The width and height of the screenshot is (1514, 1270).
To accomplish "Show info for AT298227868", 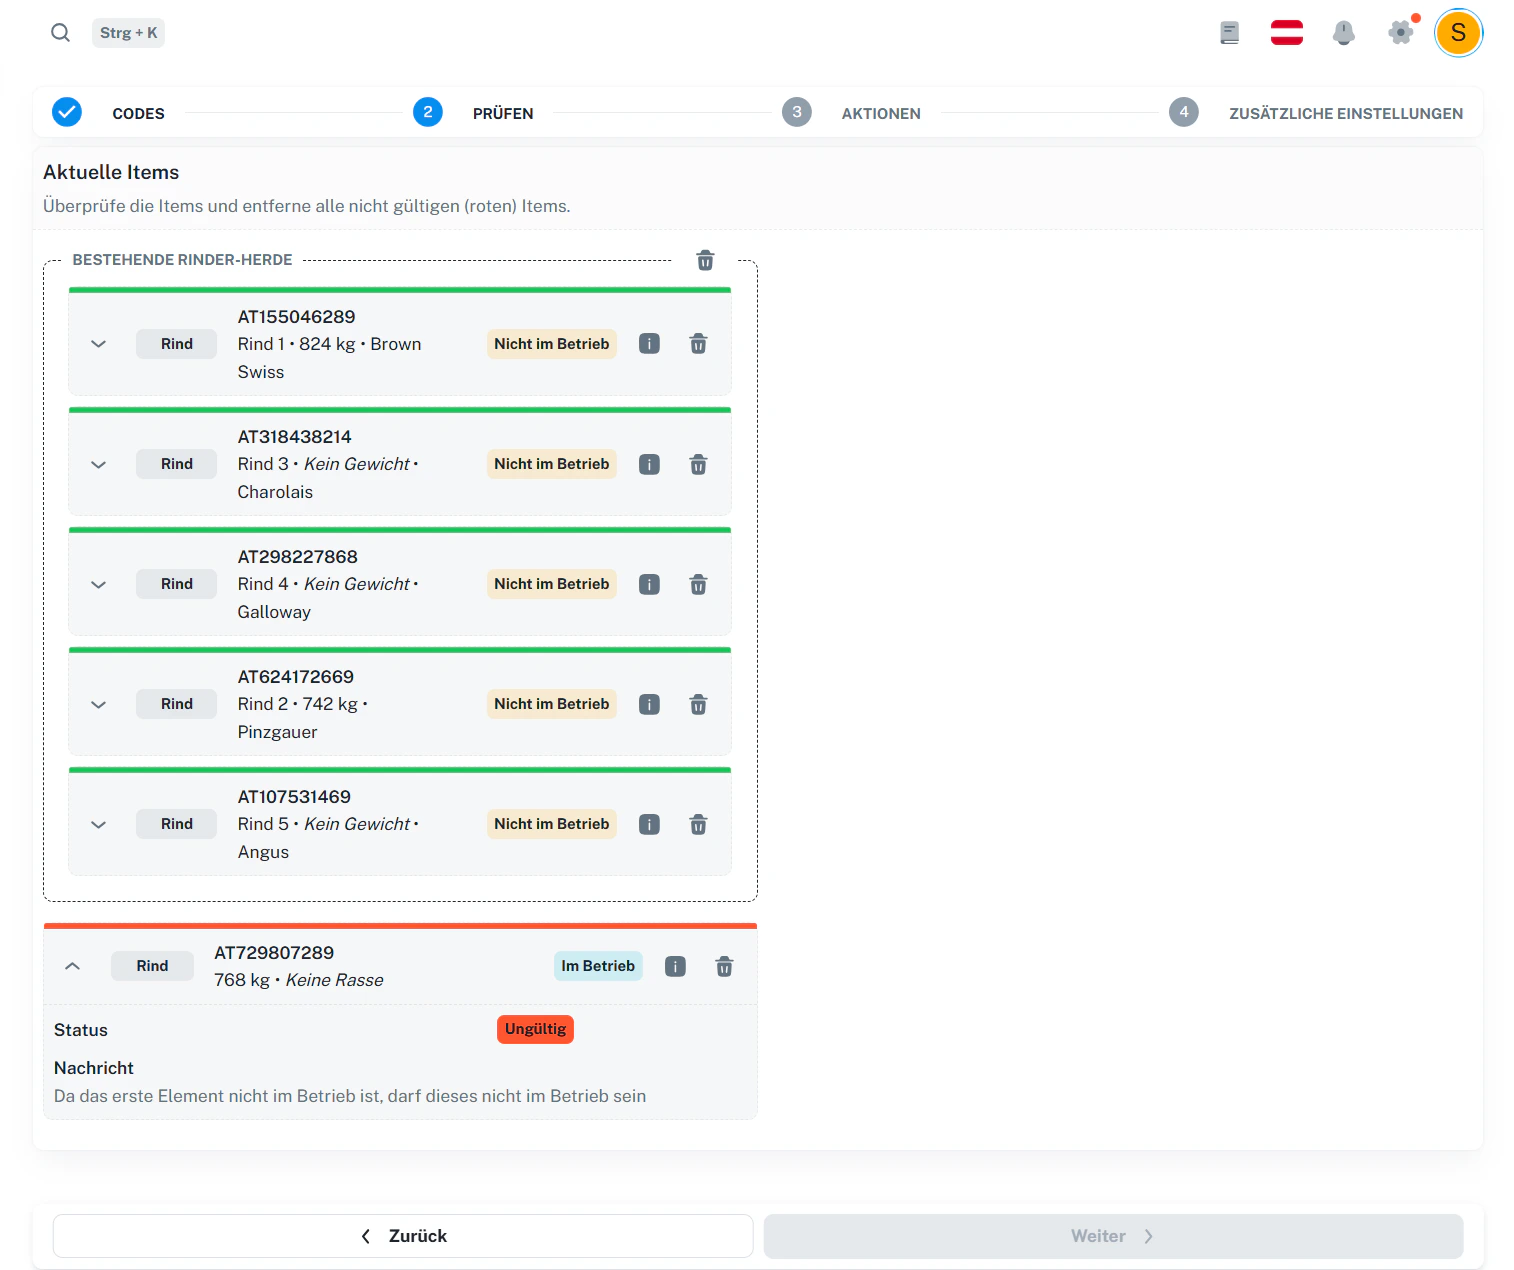I will coord(649,584).
